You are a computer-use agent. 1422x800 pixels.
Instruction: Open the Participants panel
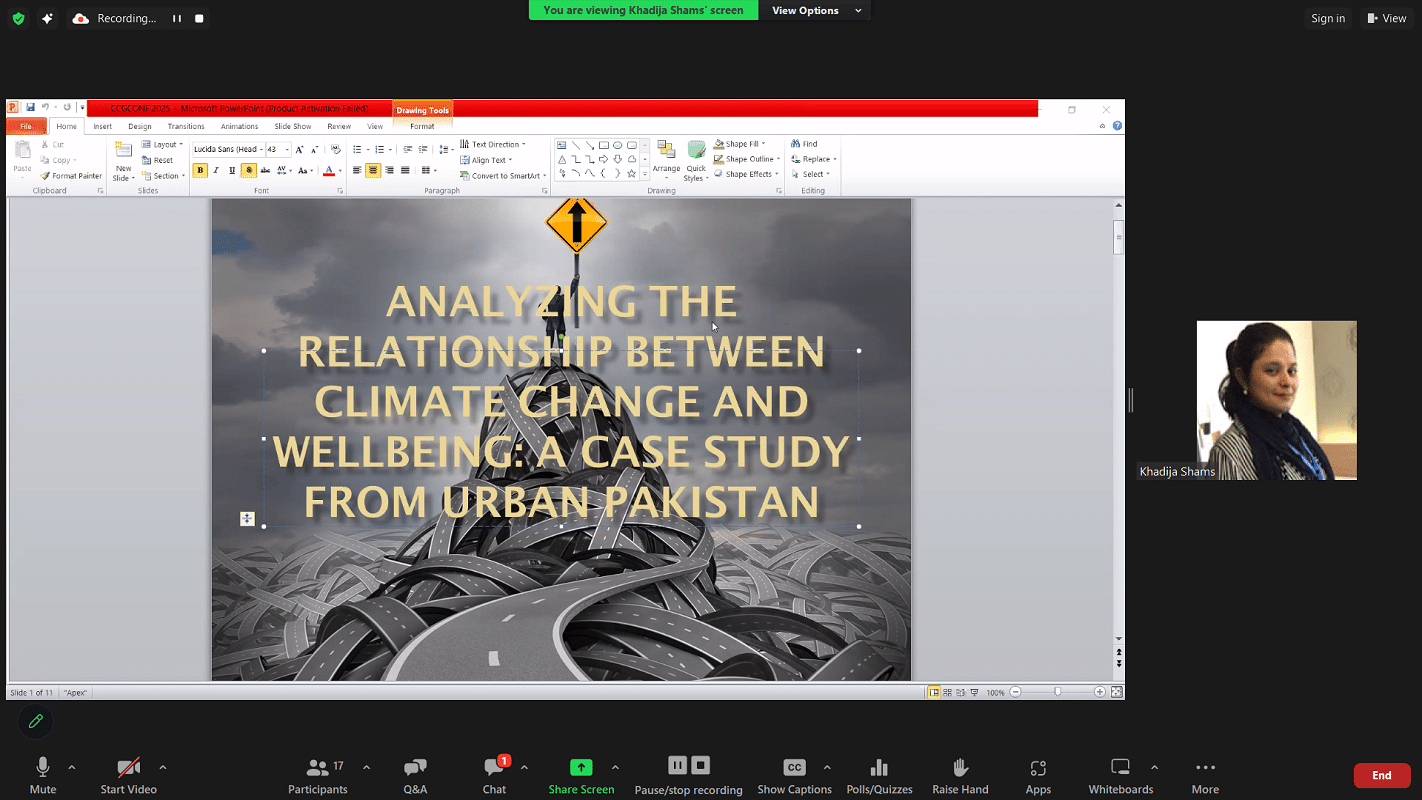(318, 768)
